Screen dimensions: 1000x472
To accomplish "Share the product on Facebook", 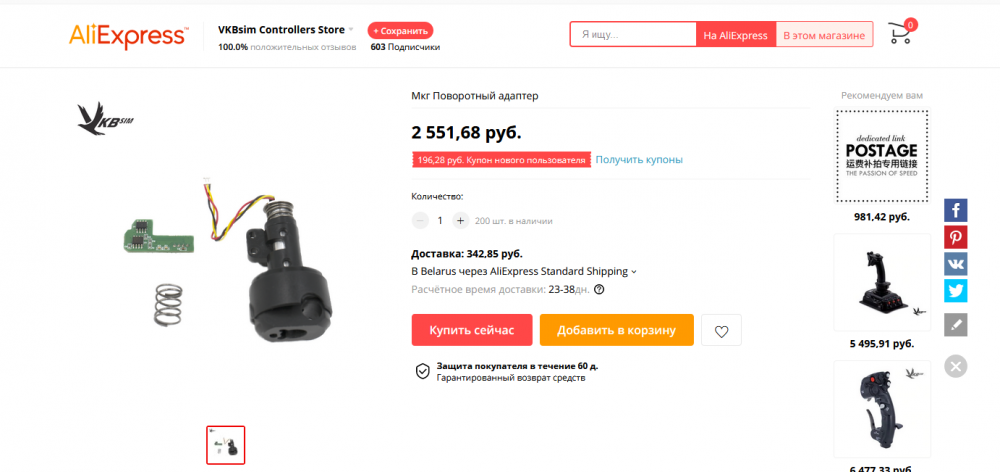I will click(956, 211).
